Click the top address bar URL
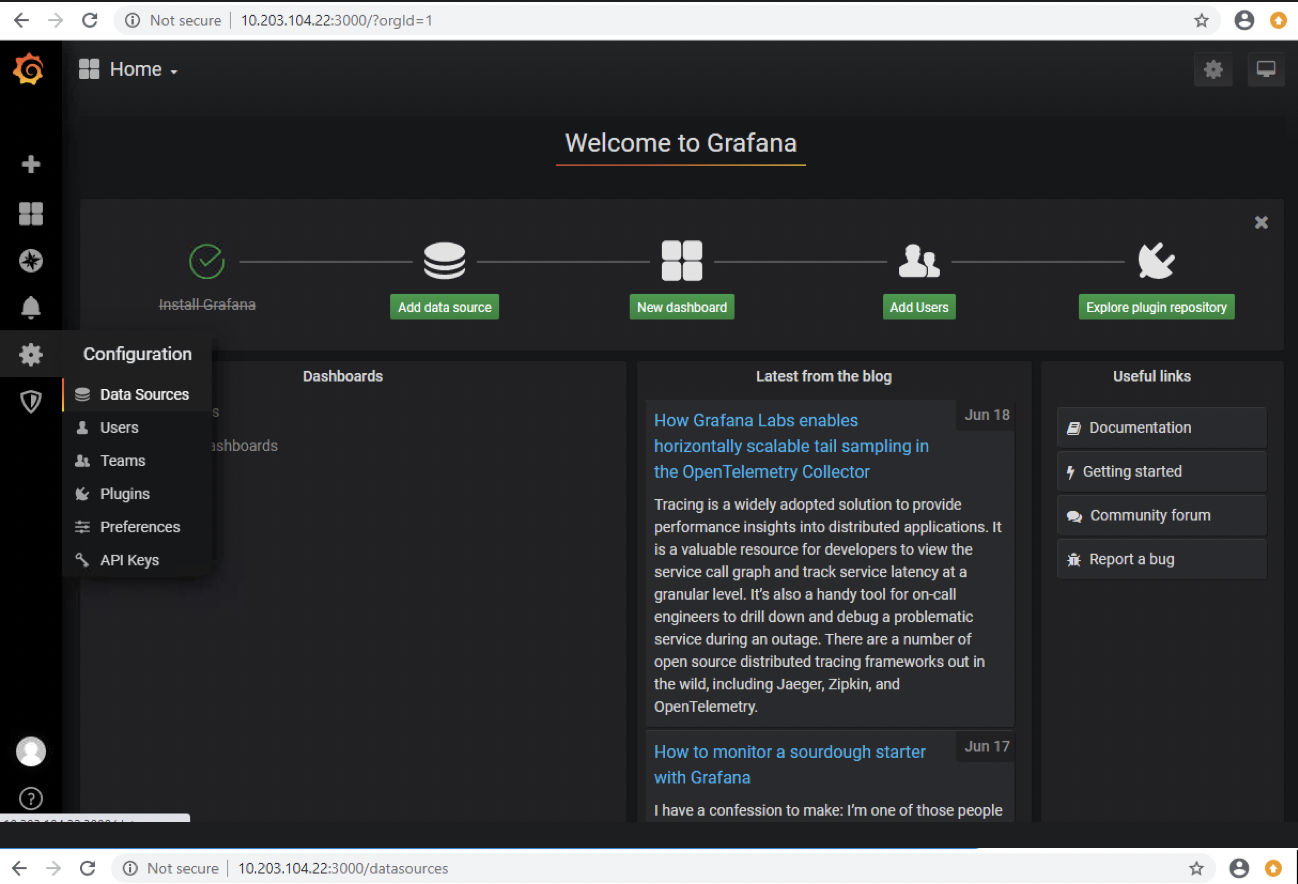Viewport: 1298px width, 884px height. (337, 20)
